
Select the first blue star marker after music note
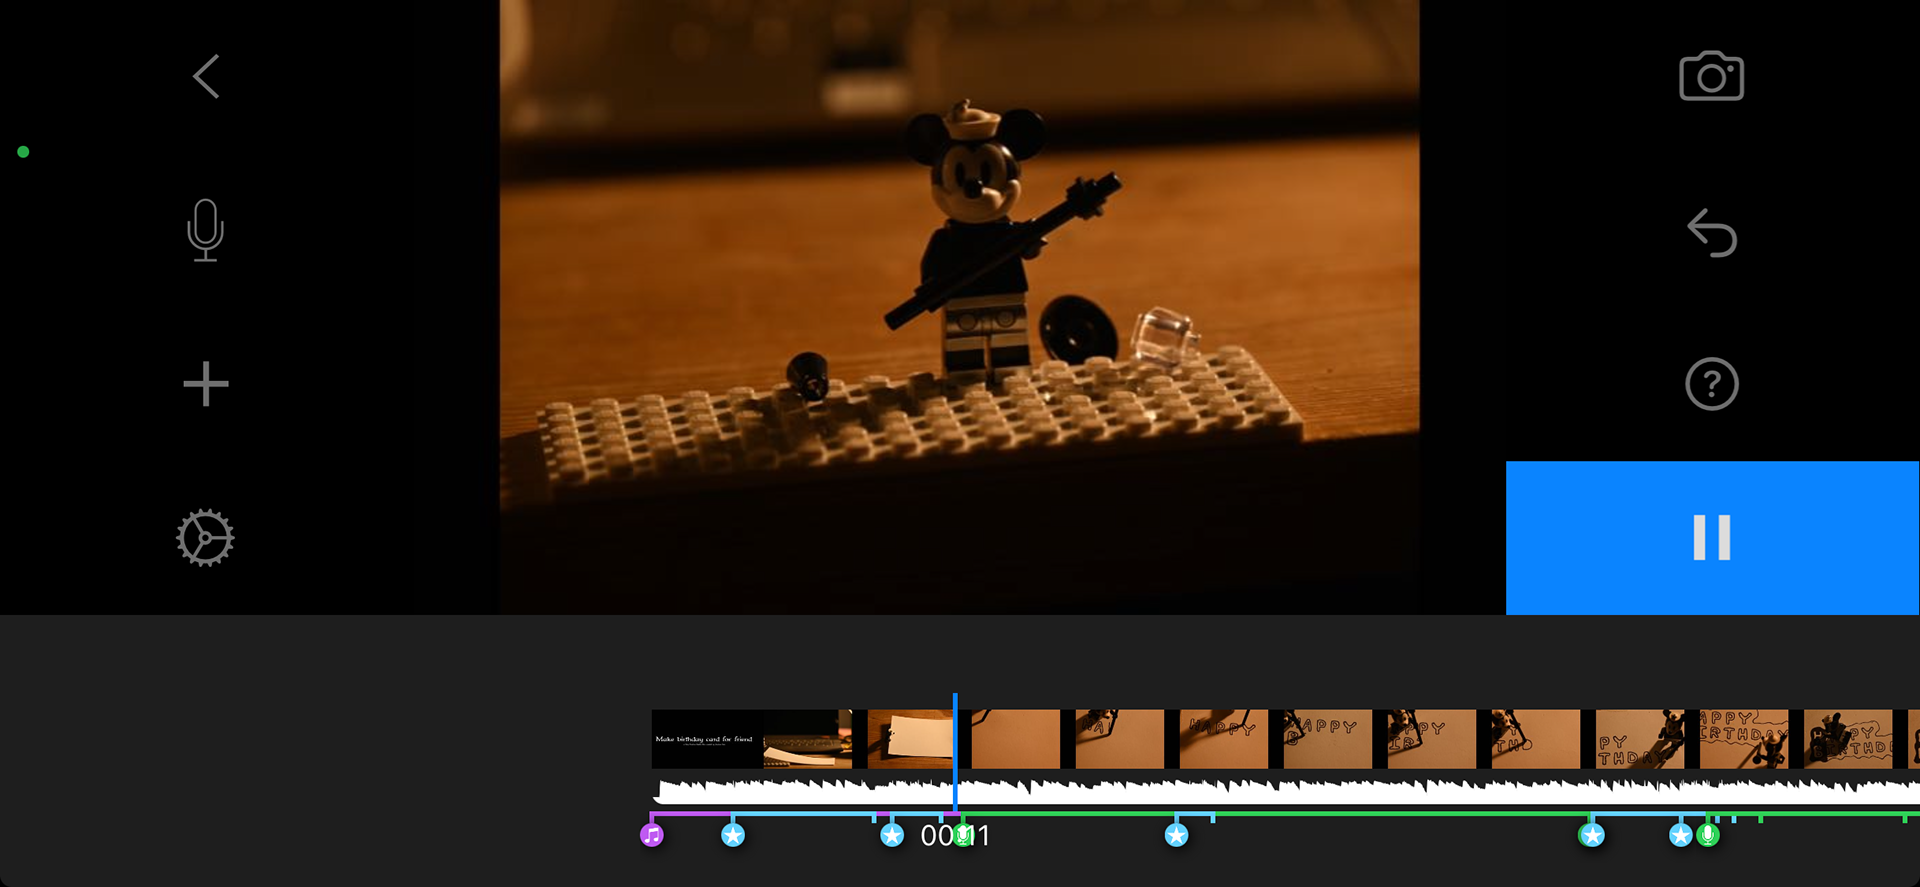(733, 834)
